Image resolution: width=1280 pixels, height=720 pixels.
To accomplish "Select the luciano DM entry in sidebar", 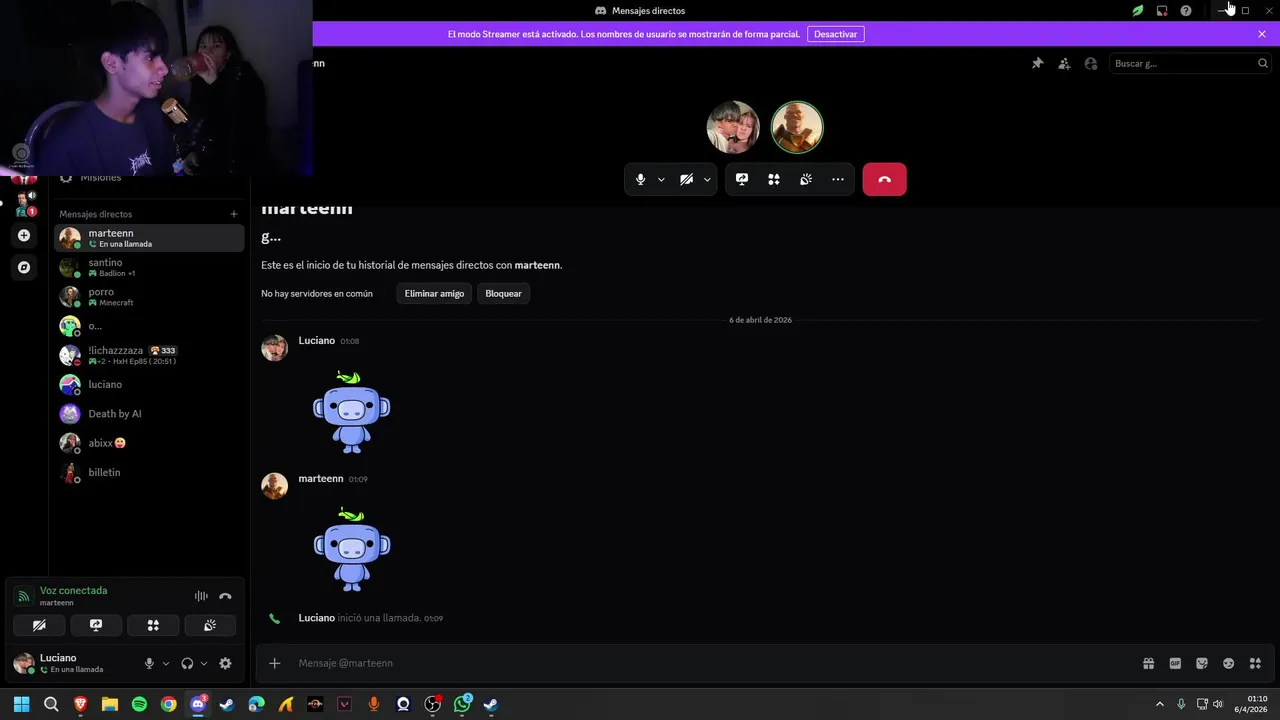I will point(149,384).
